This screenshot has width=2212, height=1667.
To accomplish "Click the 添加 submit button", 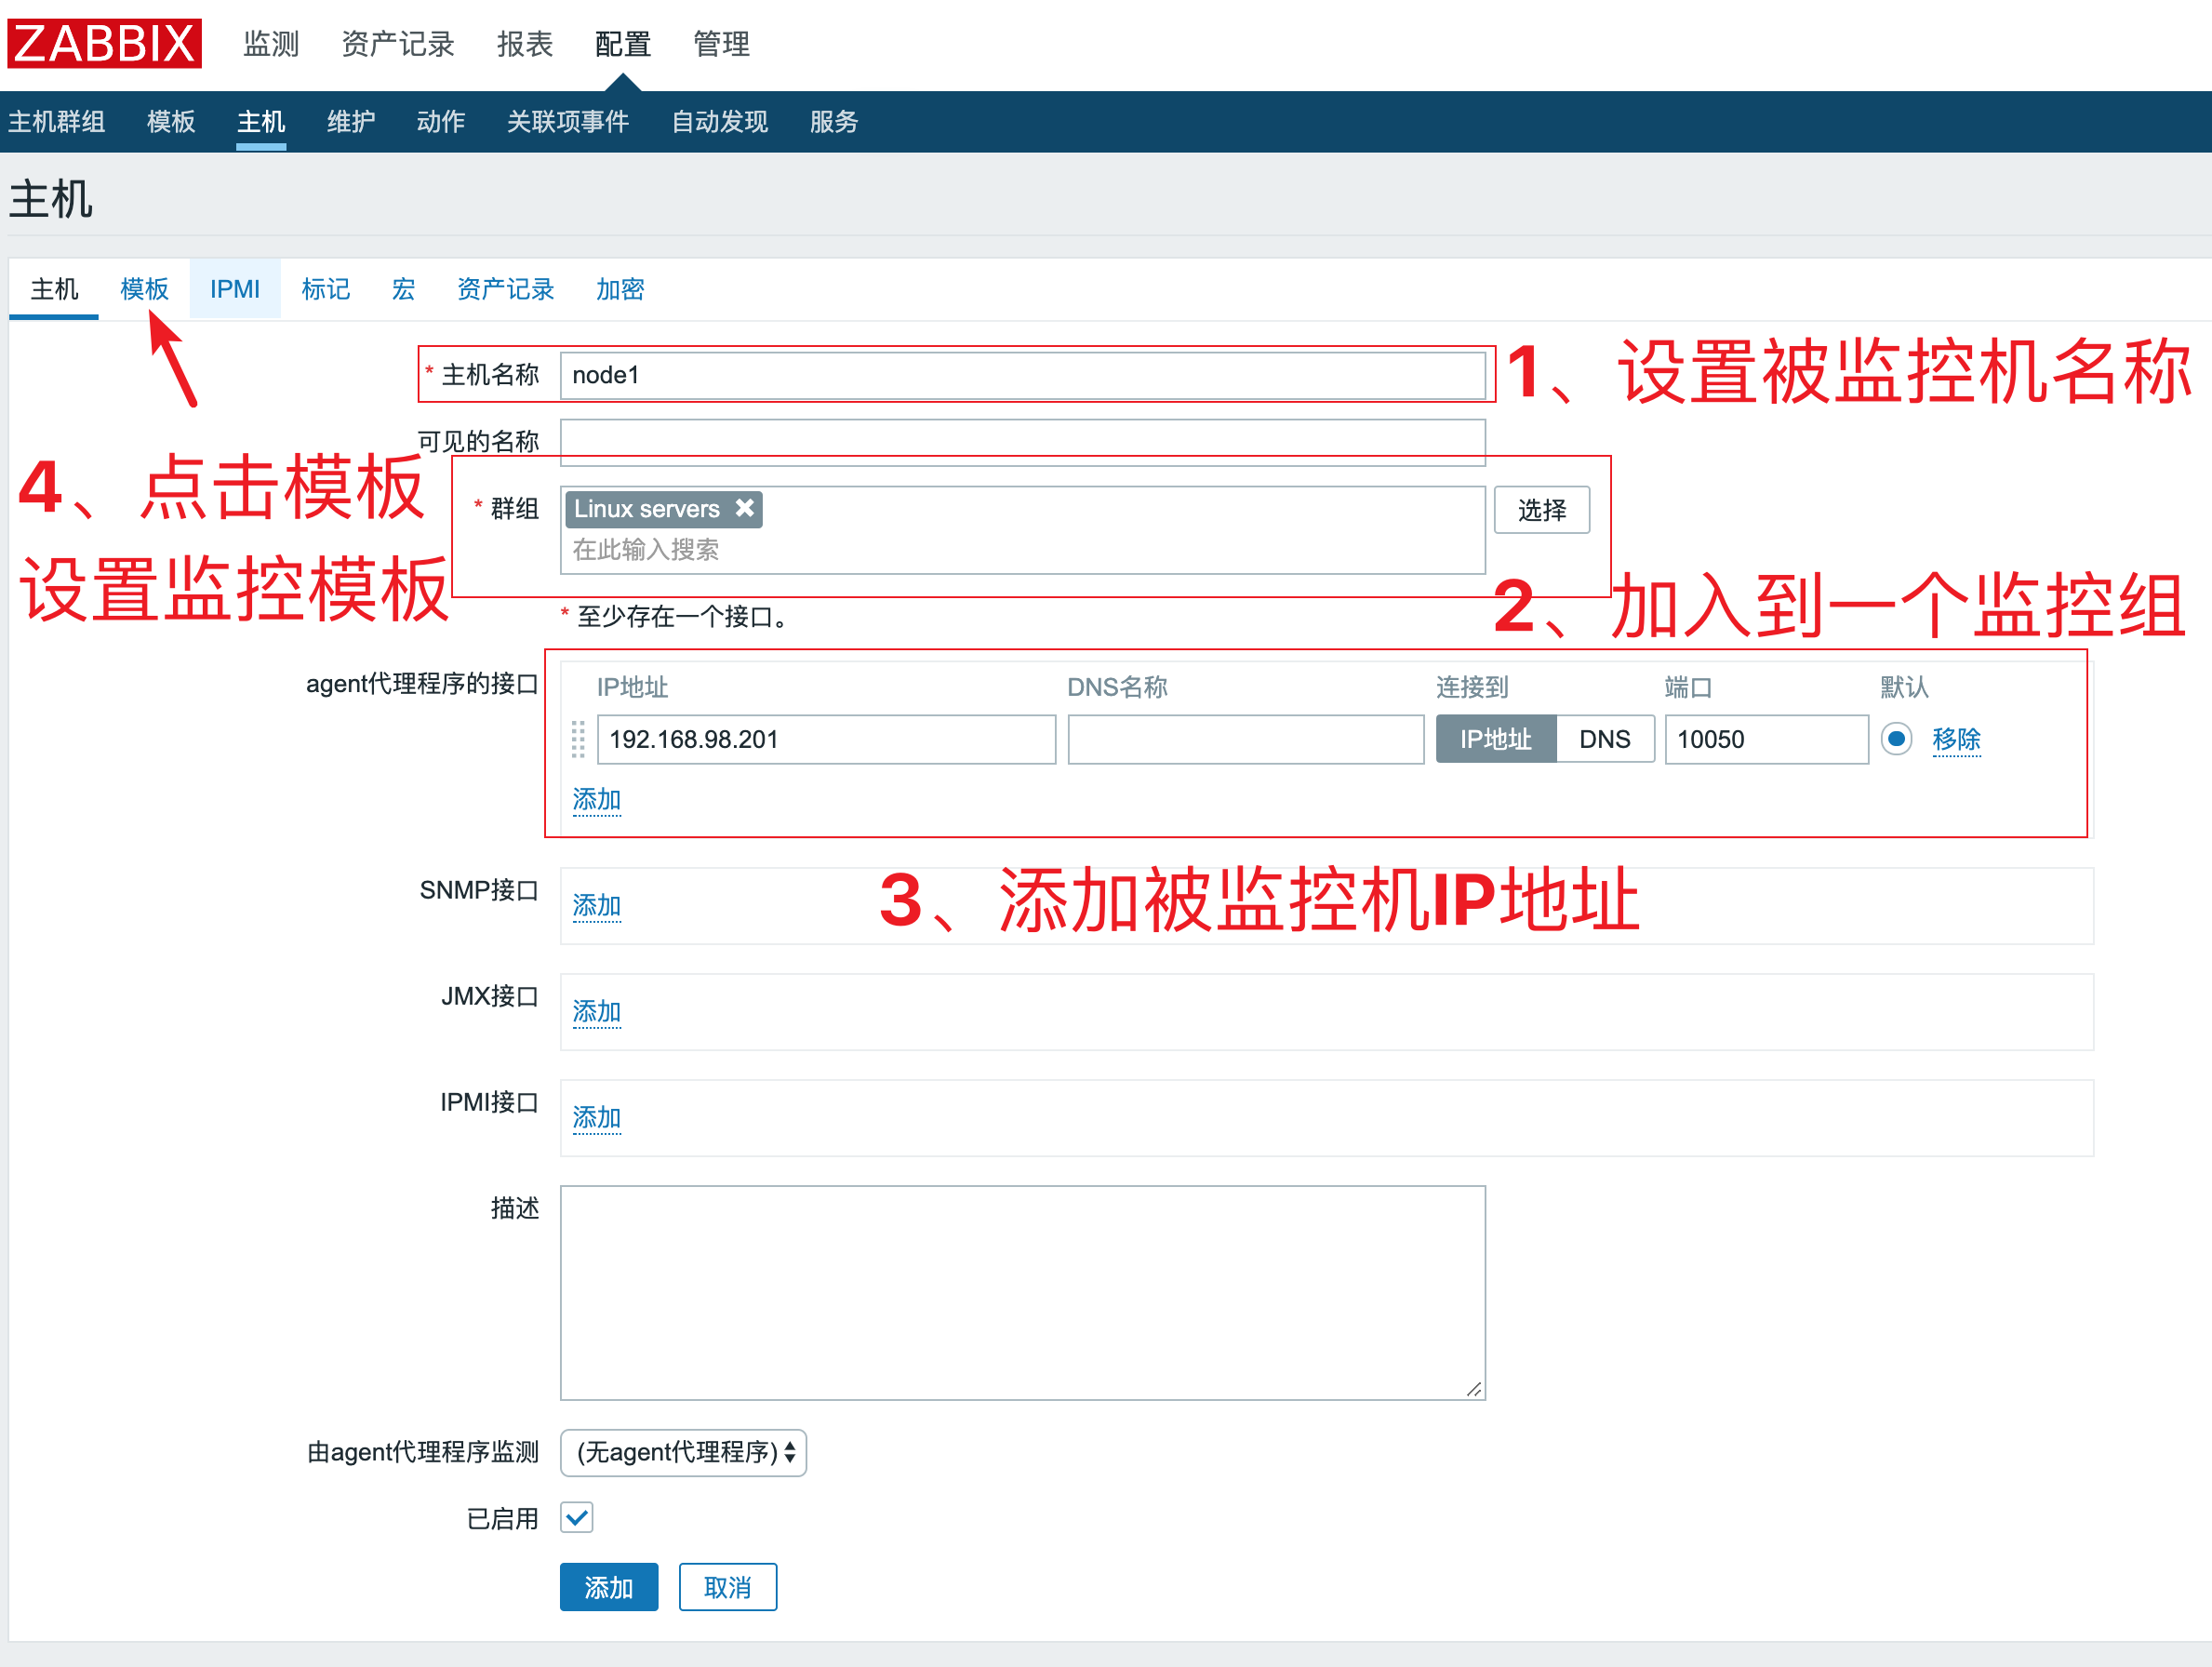I will tap(608, 1587).
